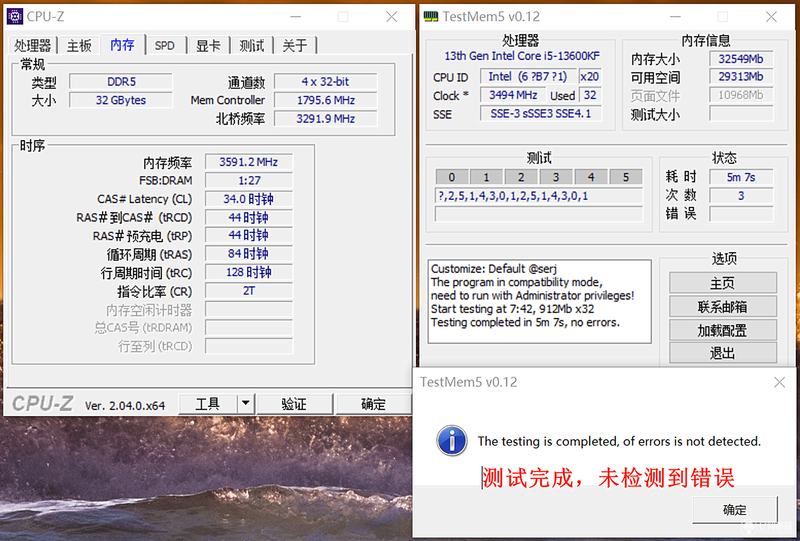Click the SSE-3 sSSE3 SSE4.1 value
The width and height of the screenshot is (800, 541).
[540, 114]
